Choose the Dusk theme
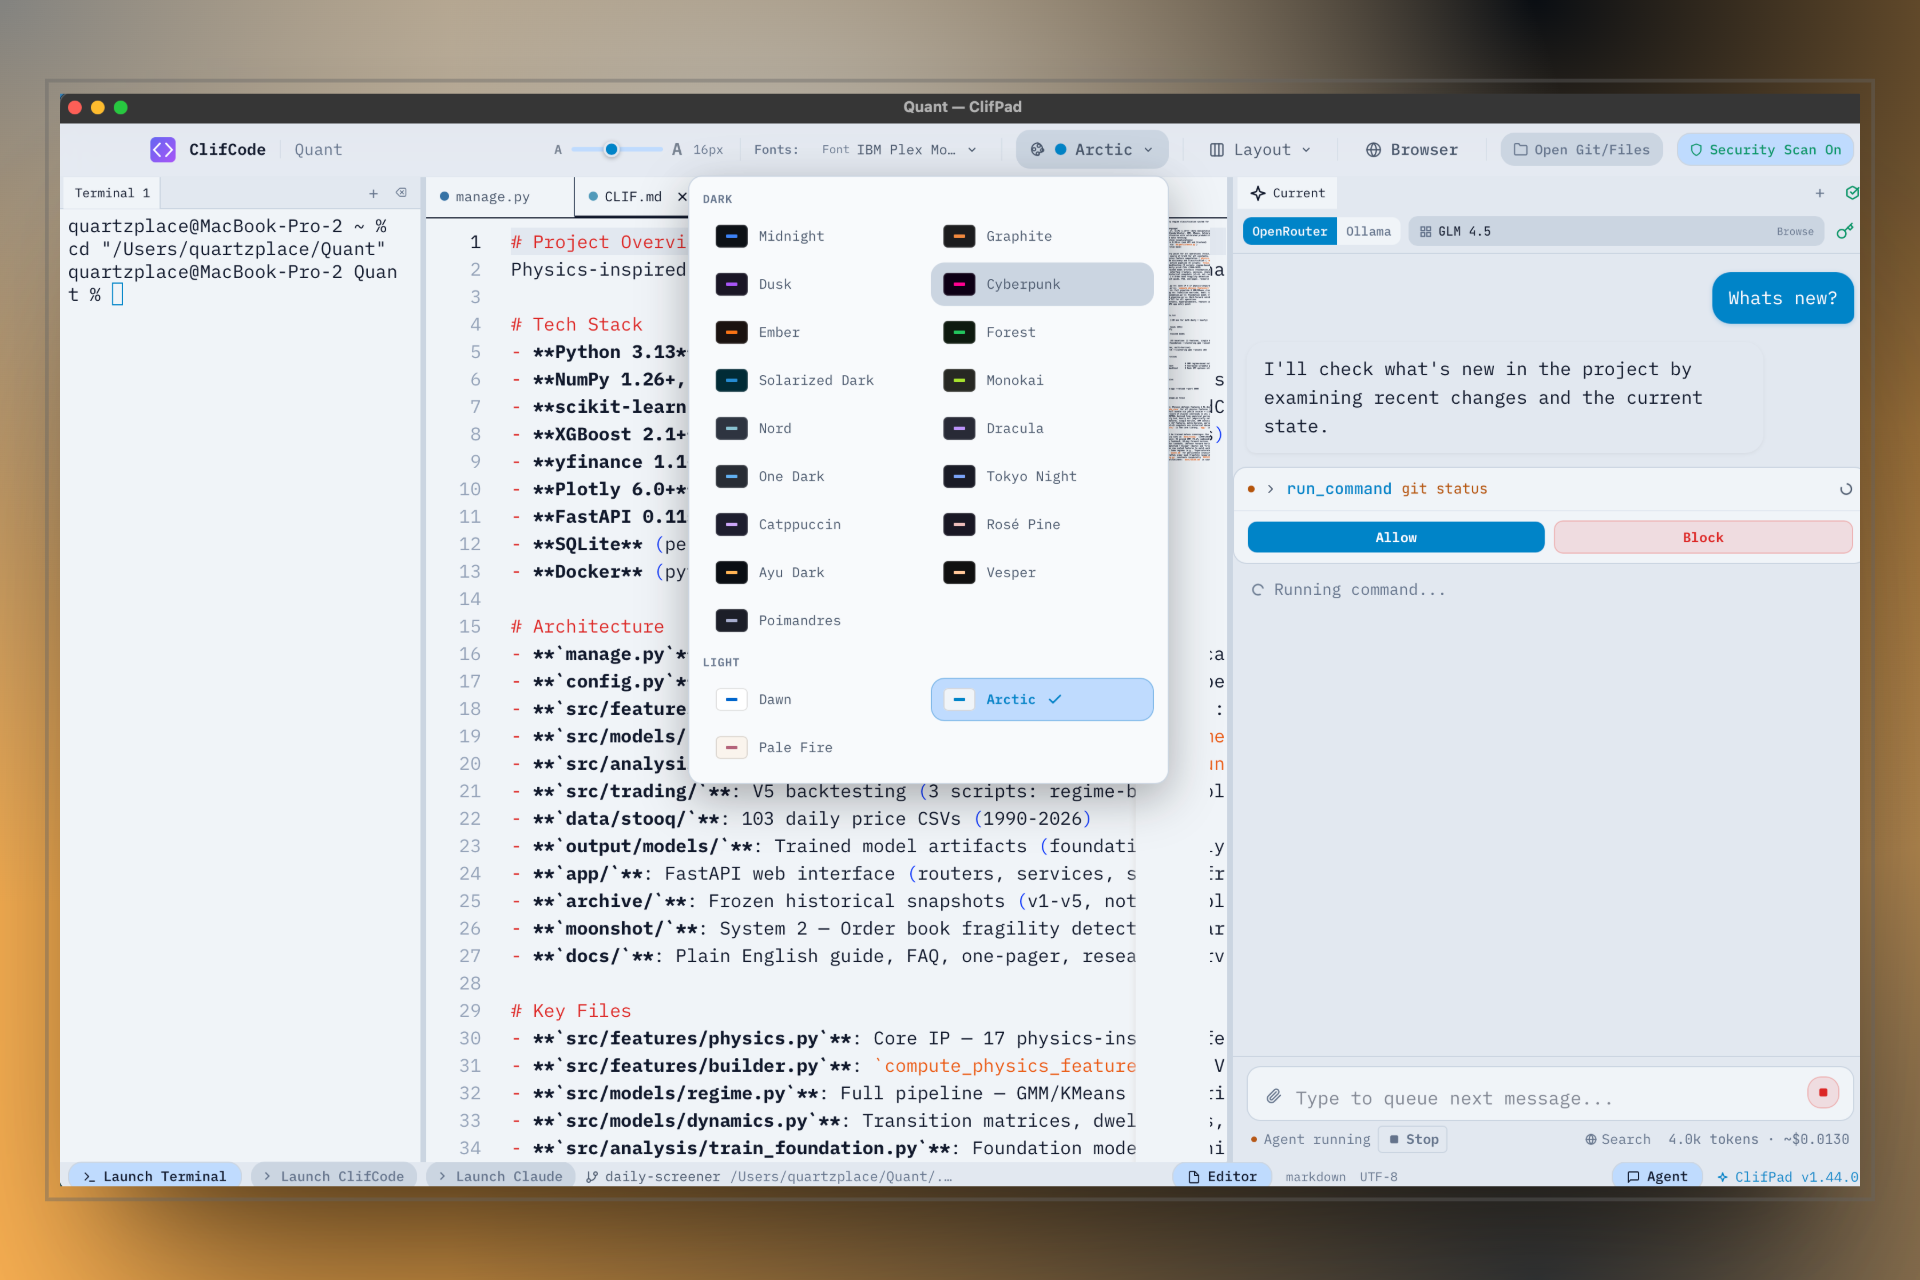Image resolution: width=1920 pixels, height=1280 pixels. (814, 284)
